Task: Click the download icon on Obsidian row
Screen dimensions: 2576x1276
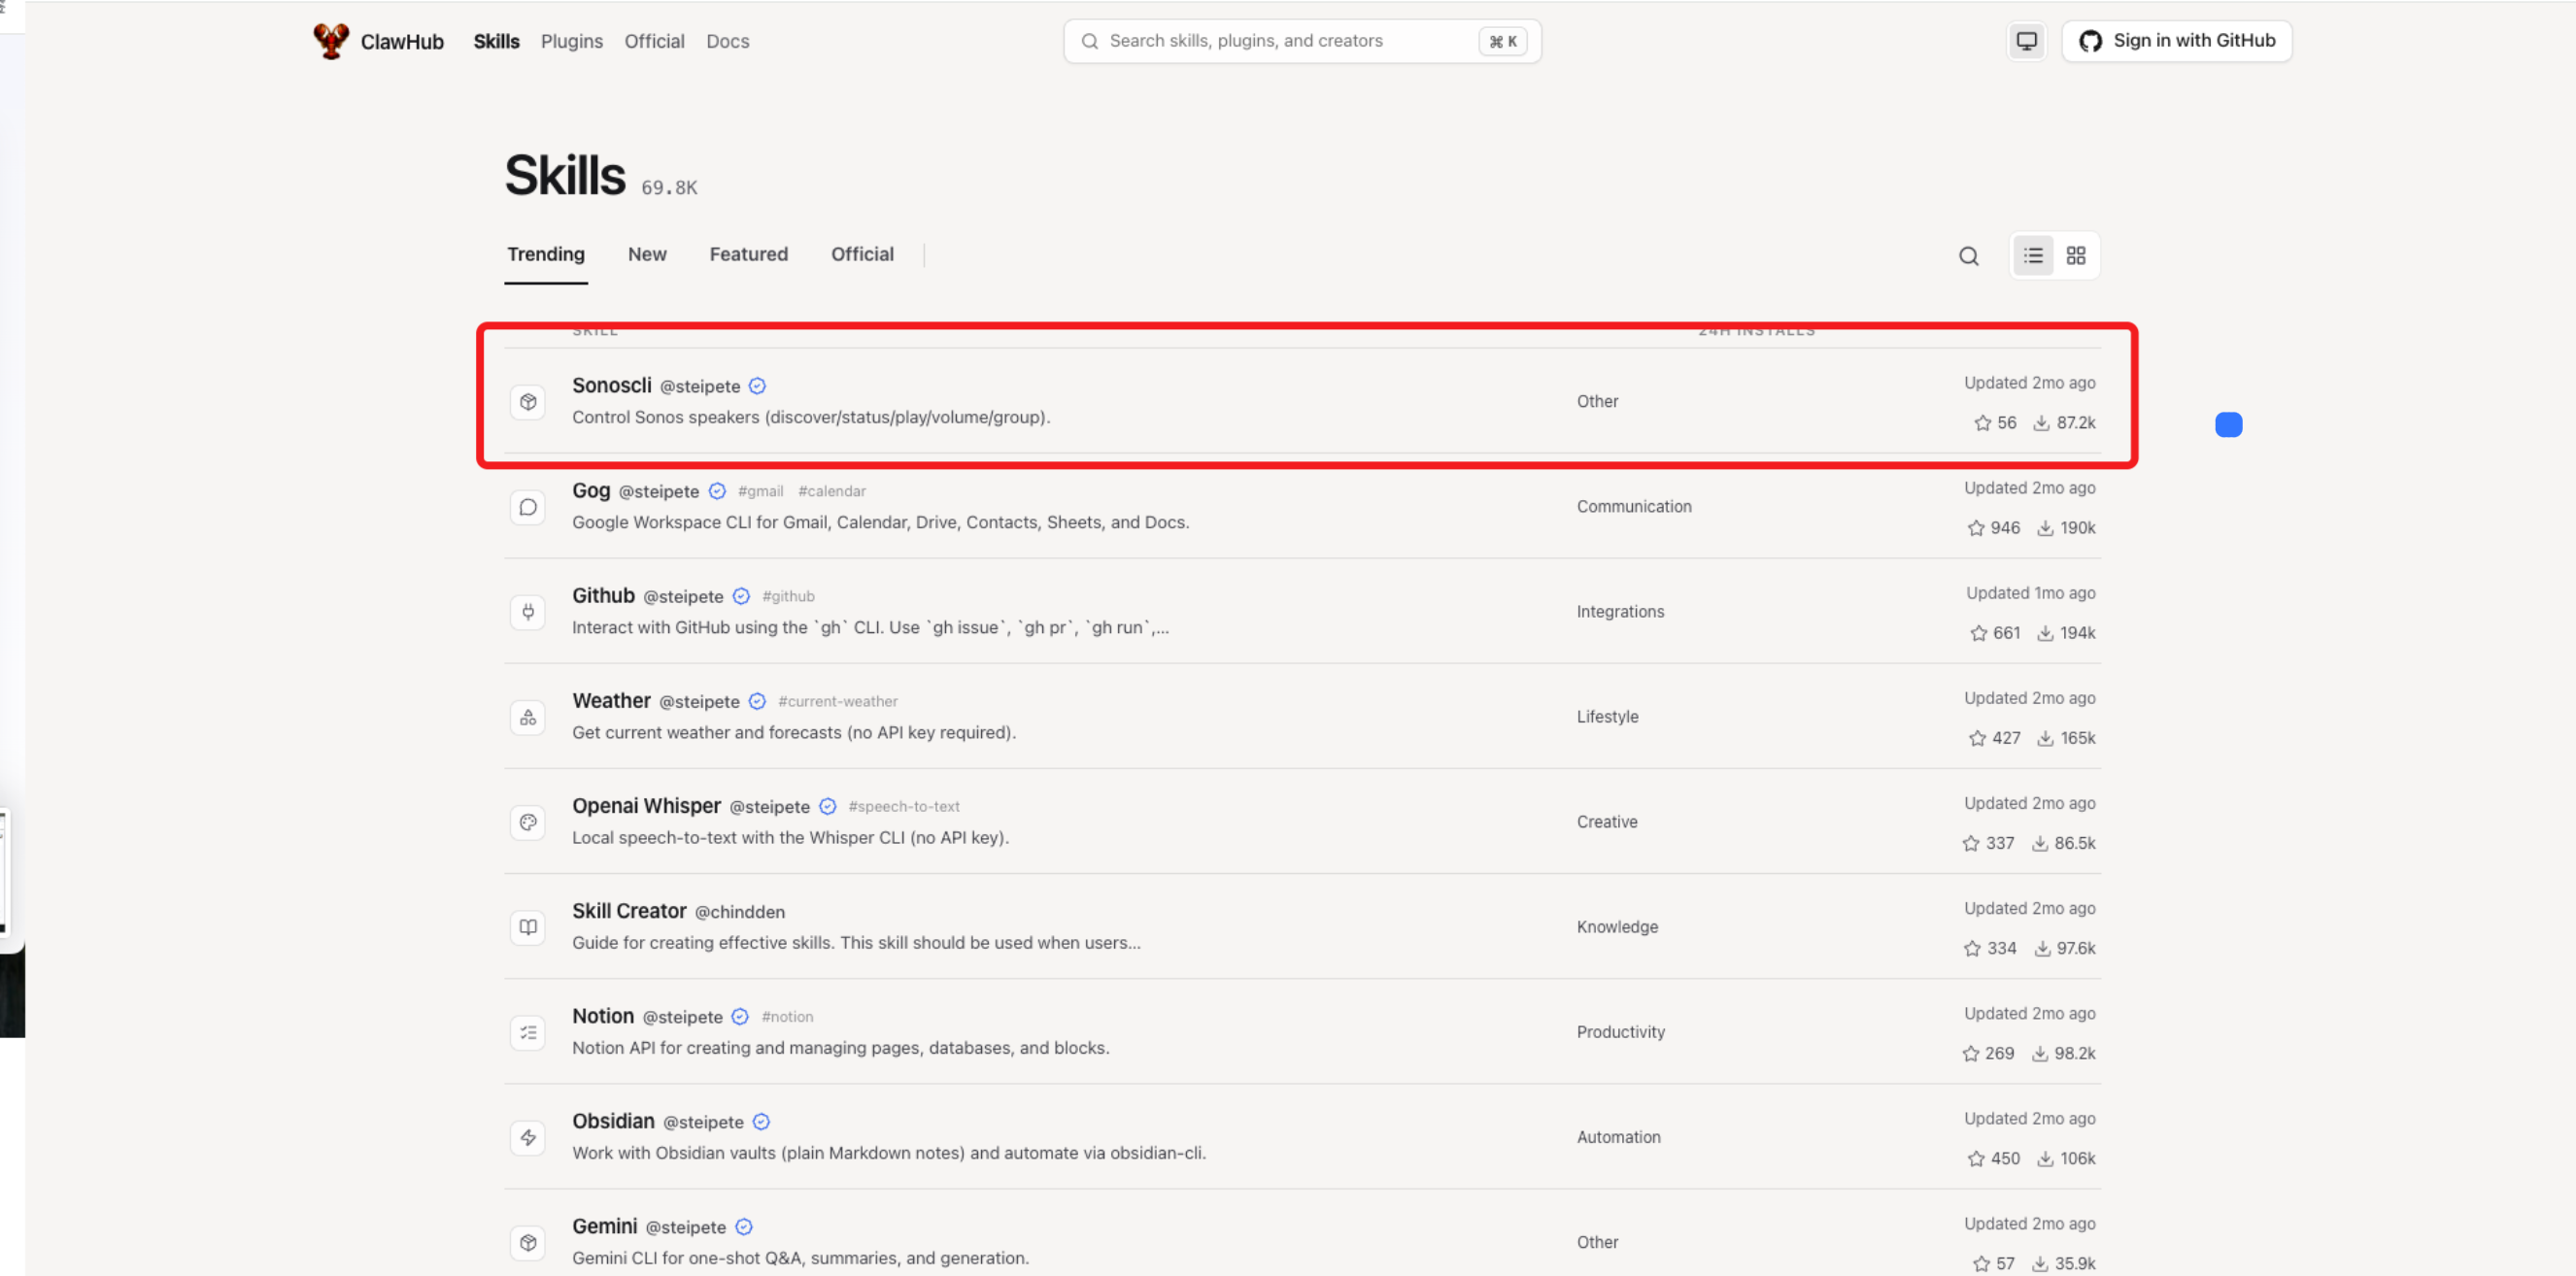Action: (2045, 1158)
